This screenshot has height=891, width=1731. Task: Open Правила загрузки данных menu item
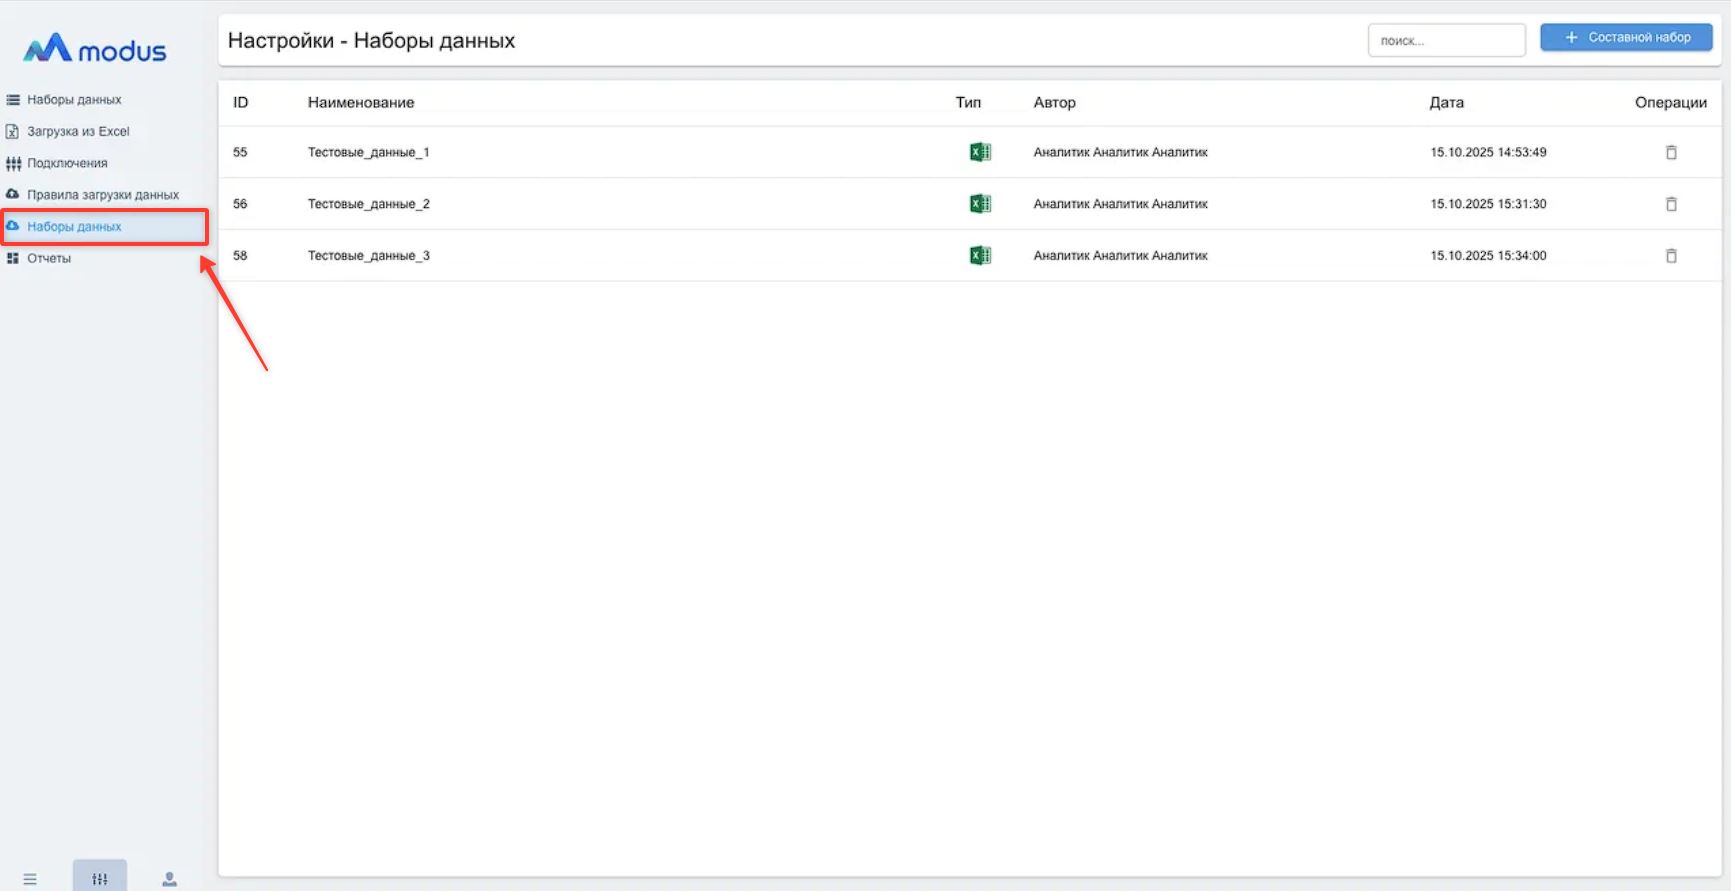(x=102, y=195)
